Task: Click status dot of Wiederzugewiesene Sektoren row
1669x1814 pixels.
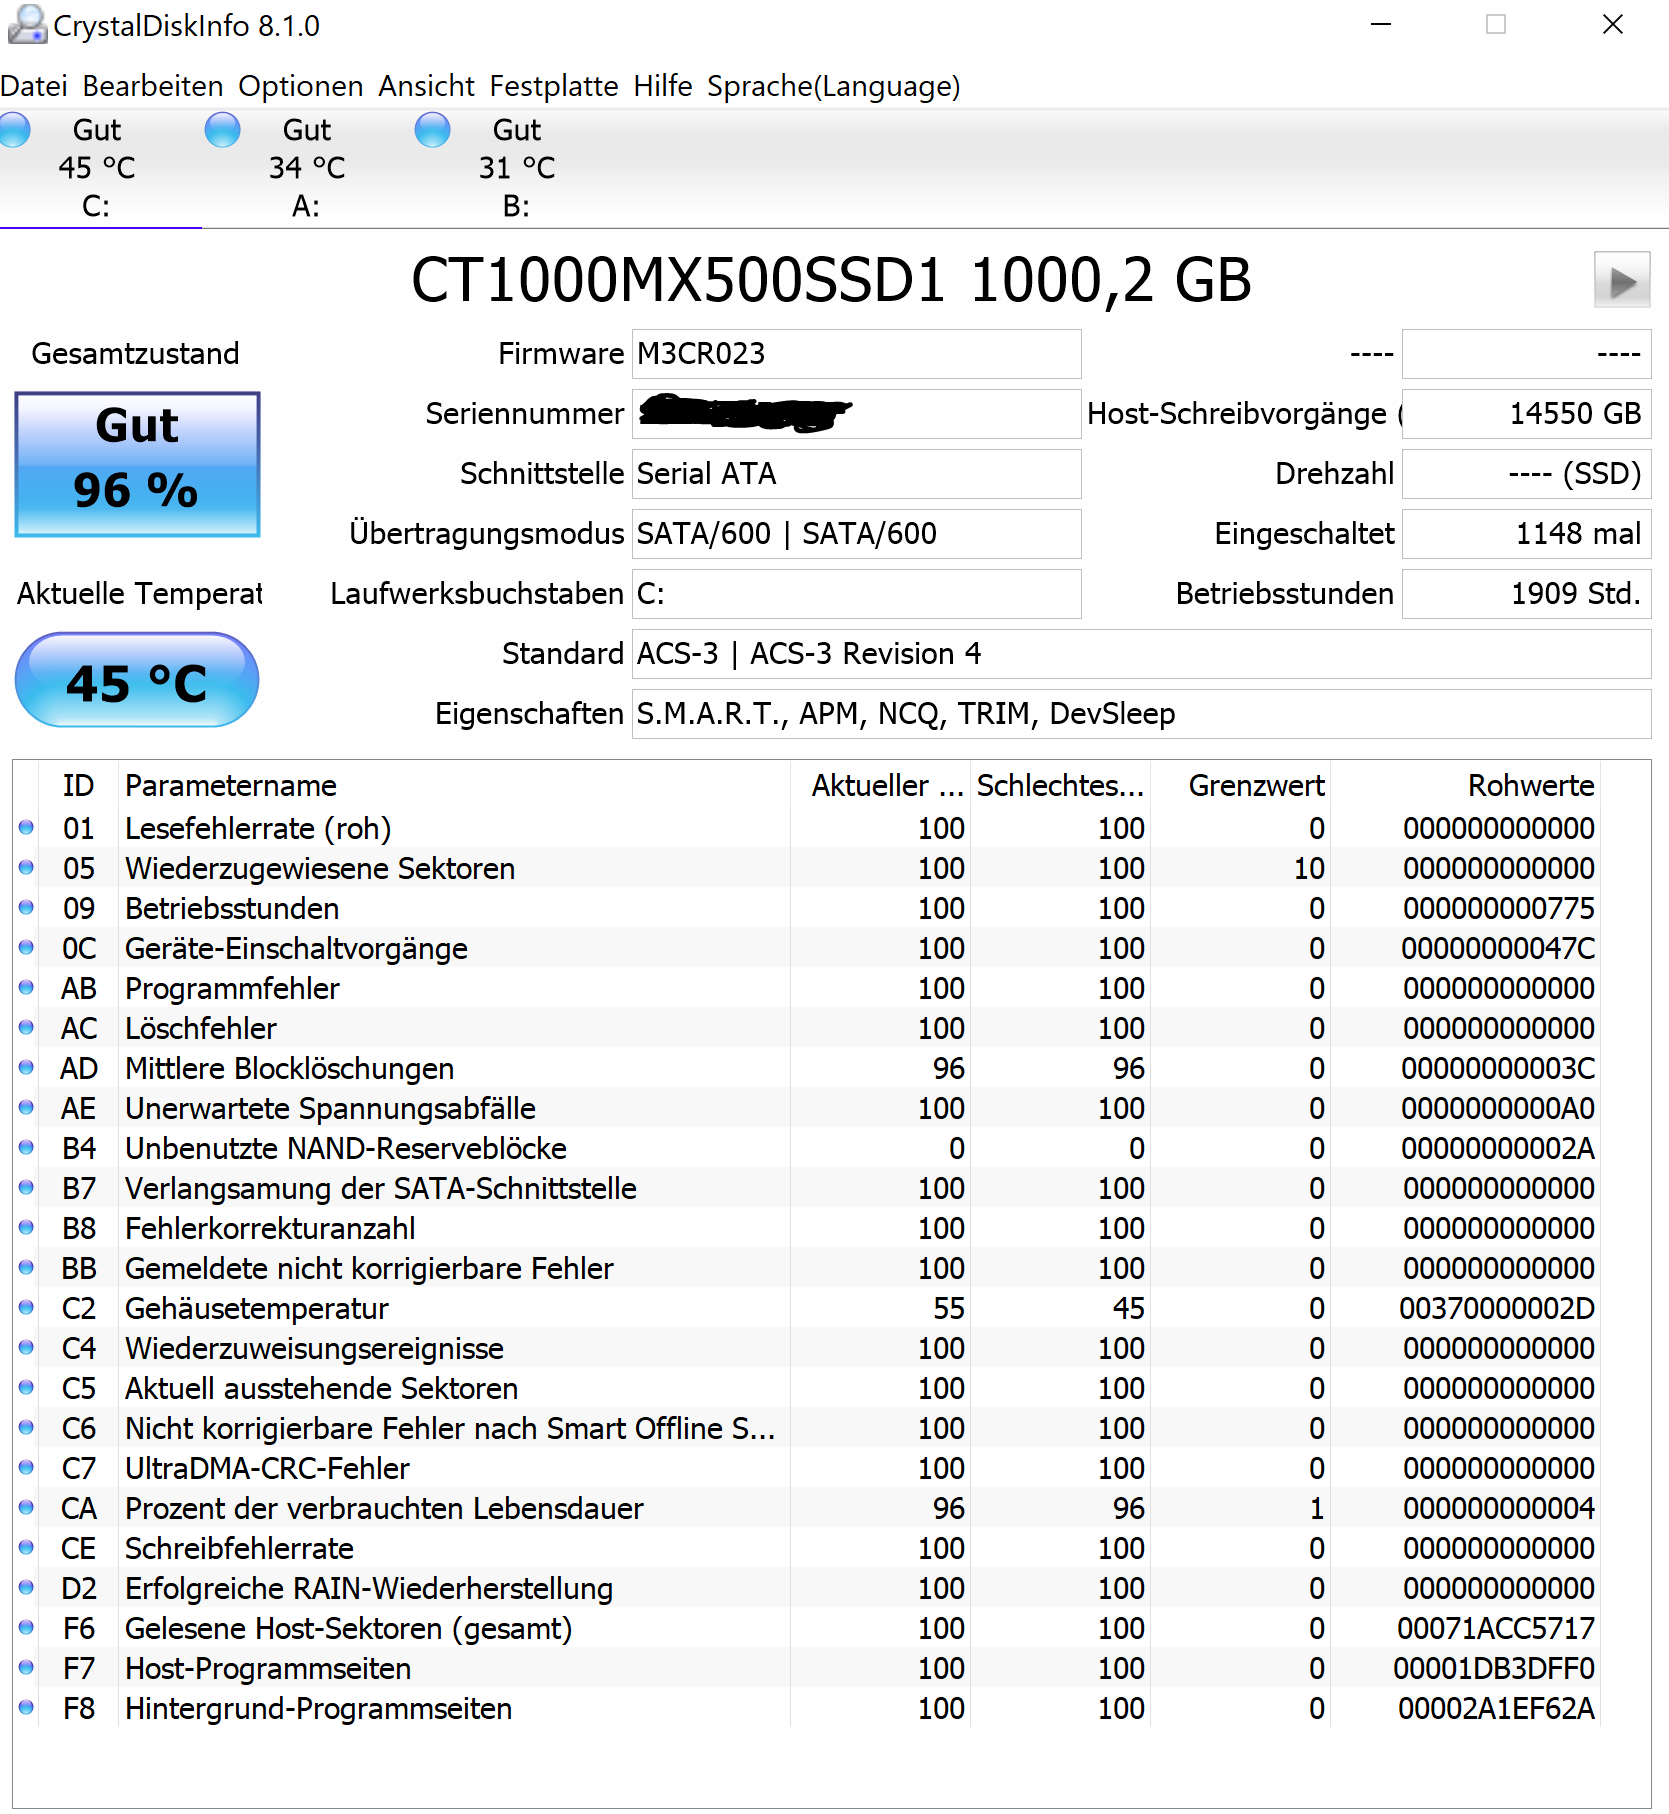Action: 26,868
